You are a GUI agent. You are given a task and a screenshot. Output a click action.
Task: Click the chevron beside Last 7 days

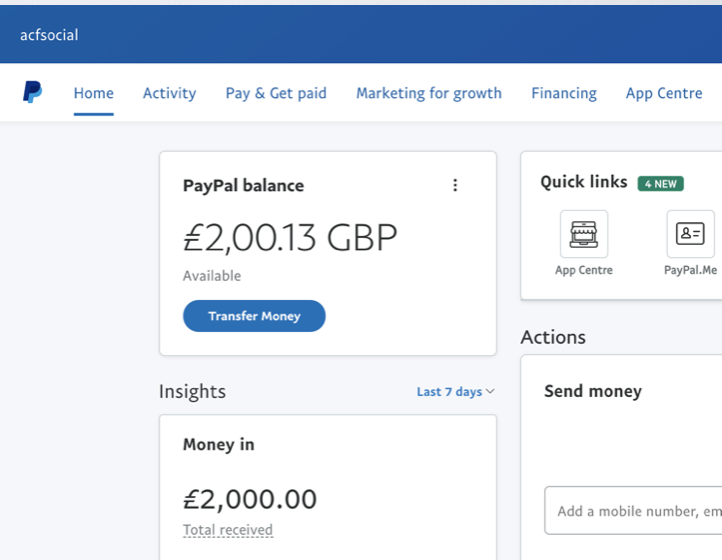(490, 391)
